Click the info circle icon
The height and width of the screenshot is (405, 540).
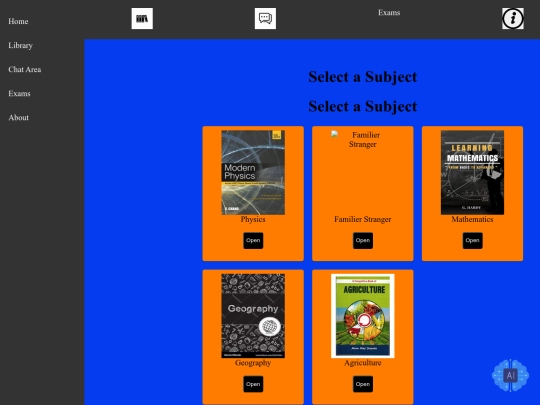click(513, 19)
